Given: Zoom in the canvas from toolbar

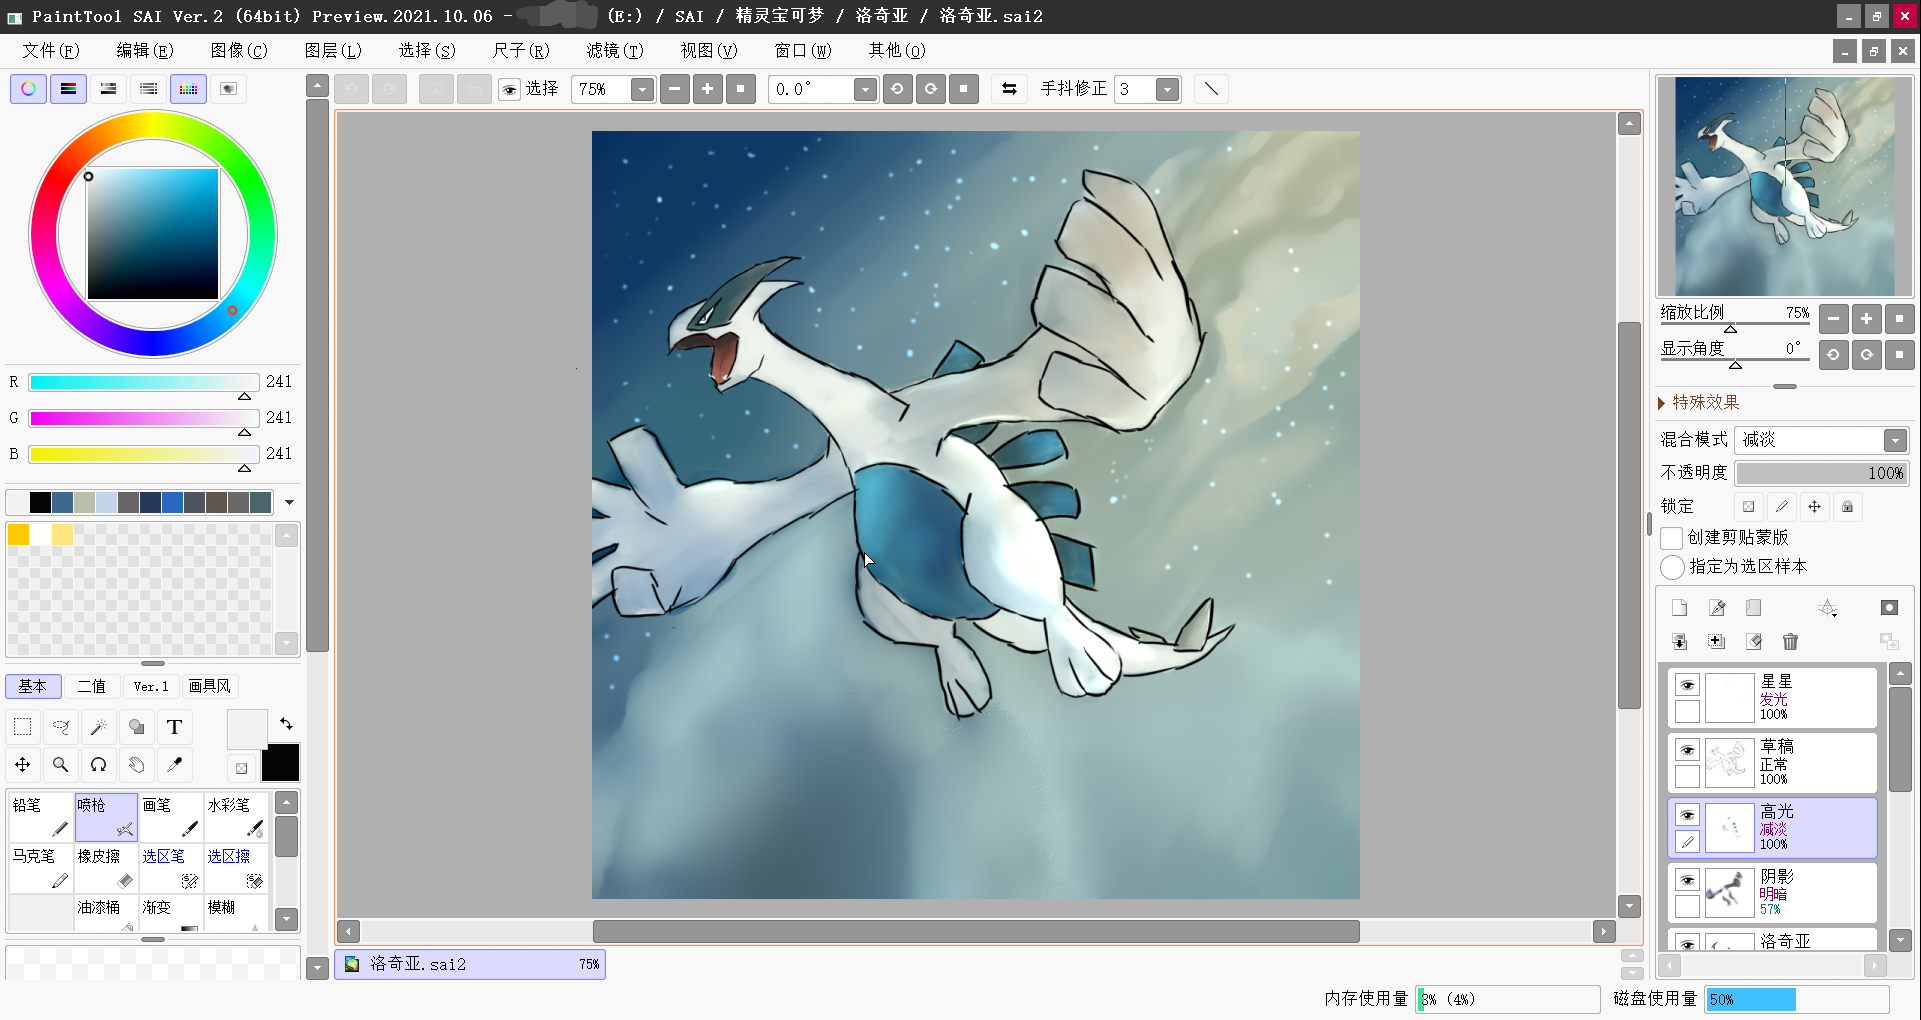Looking at the screenshot, I should [x=707, y=89].
